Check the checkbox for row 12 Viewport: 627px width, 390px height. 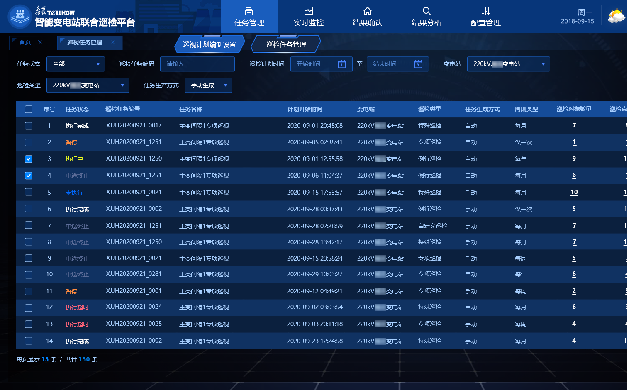pos(28,308)
